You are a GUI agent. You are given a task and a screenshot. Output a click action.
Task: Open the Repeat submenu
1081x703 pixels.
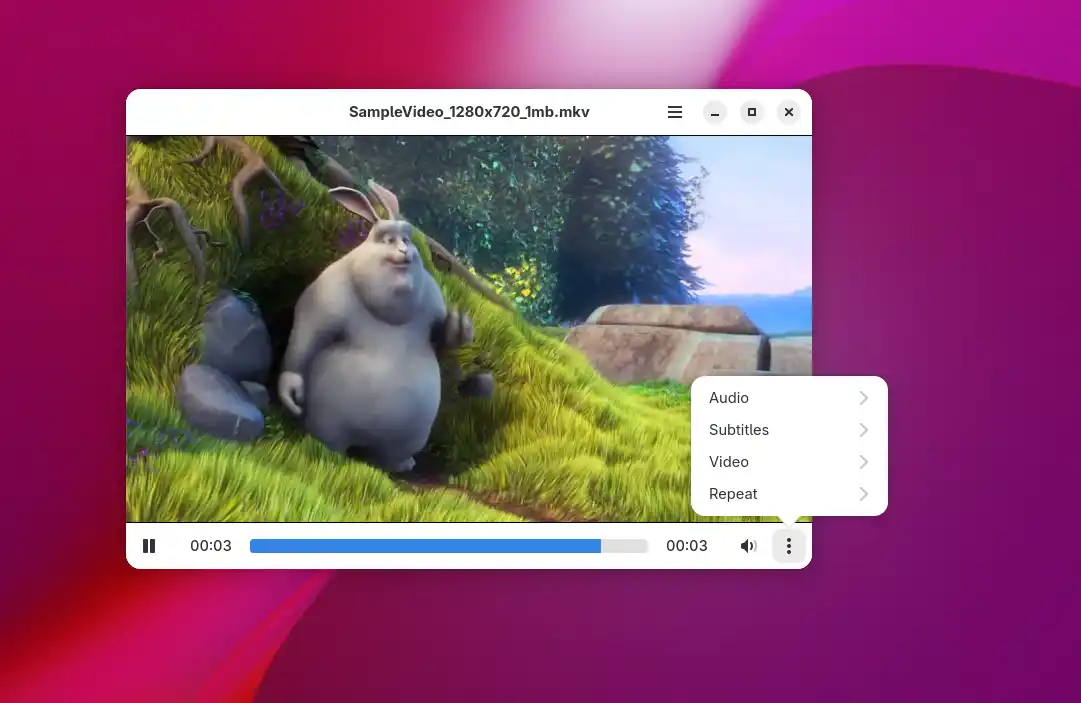click(789, 493)
